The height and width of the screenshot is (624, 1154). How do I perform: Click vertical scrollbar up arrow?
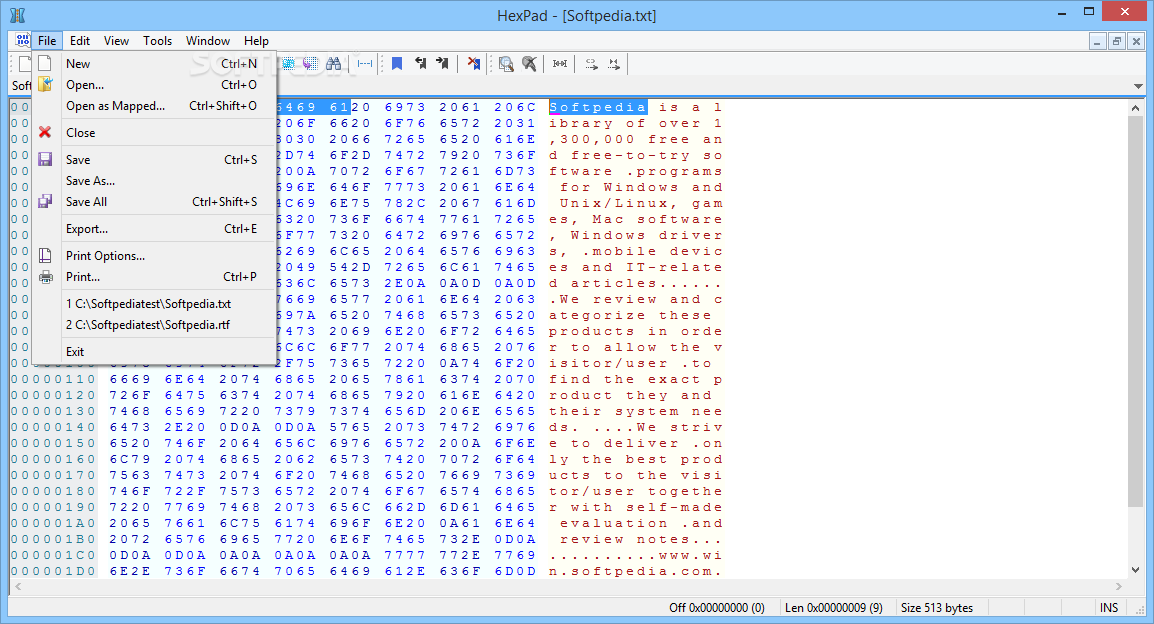[x=1135, y=108]
